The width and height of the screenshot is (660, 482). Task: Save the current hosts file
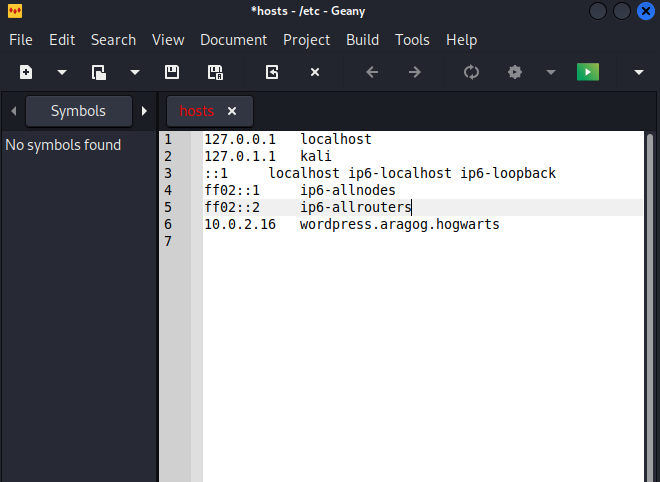coord(172,72)
